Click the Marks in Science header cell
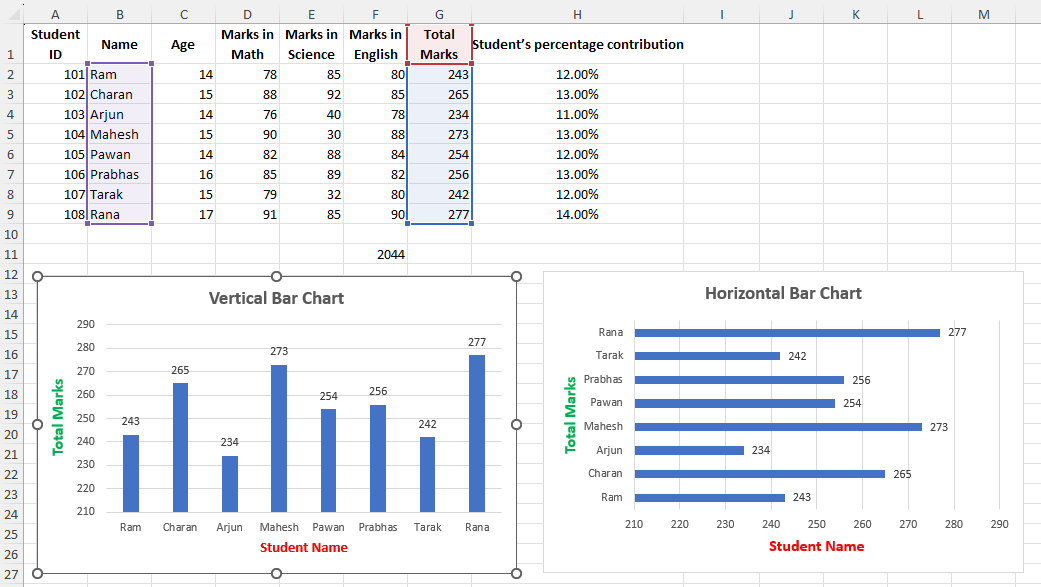This screenshot has width=1041, height=587. [x=311, y=44]
